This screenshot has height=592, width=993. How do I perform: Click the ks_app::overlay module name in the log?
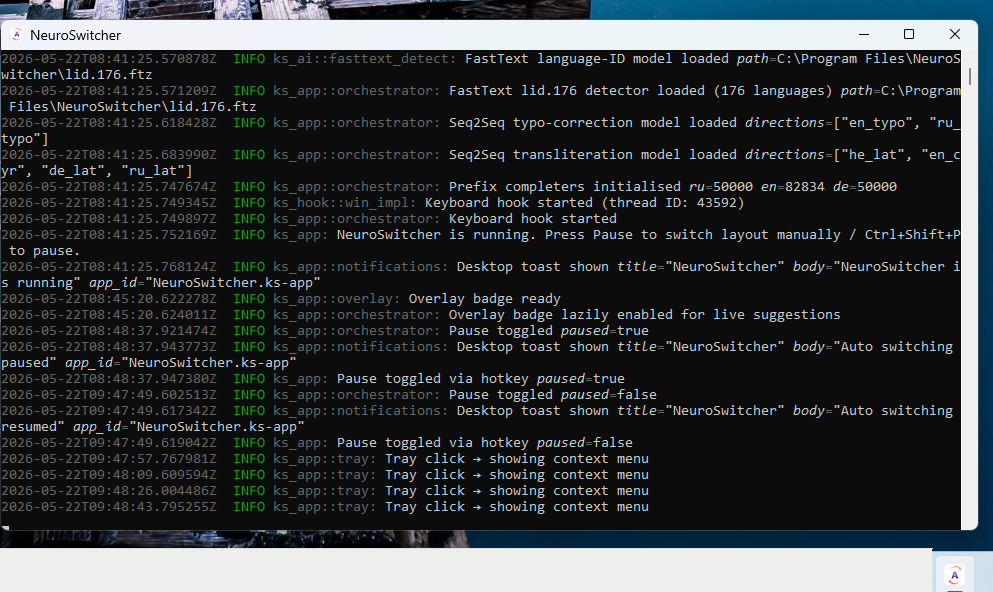(336, 298)
